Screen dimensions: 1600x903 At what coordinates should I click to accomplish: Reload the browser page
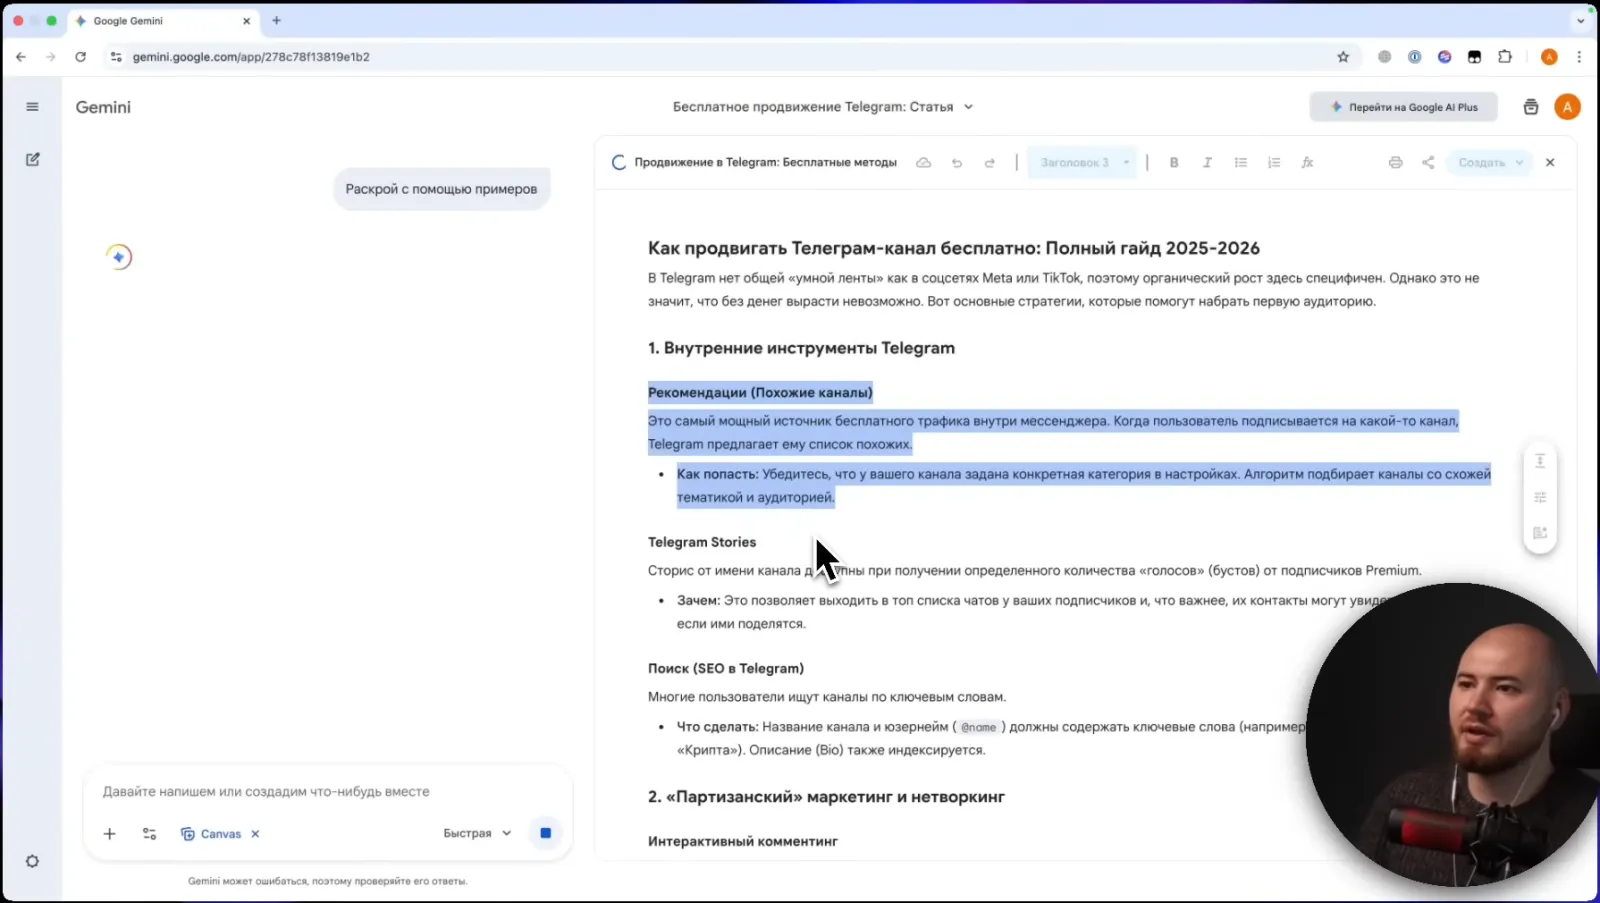[x=80, y=57]
